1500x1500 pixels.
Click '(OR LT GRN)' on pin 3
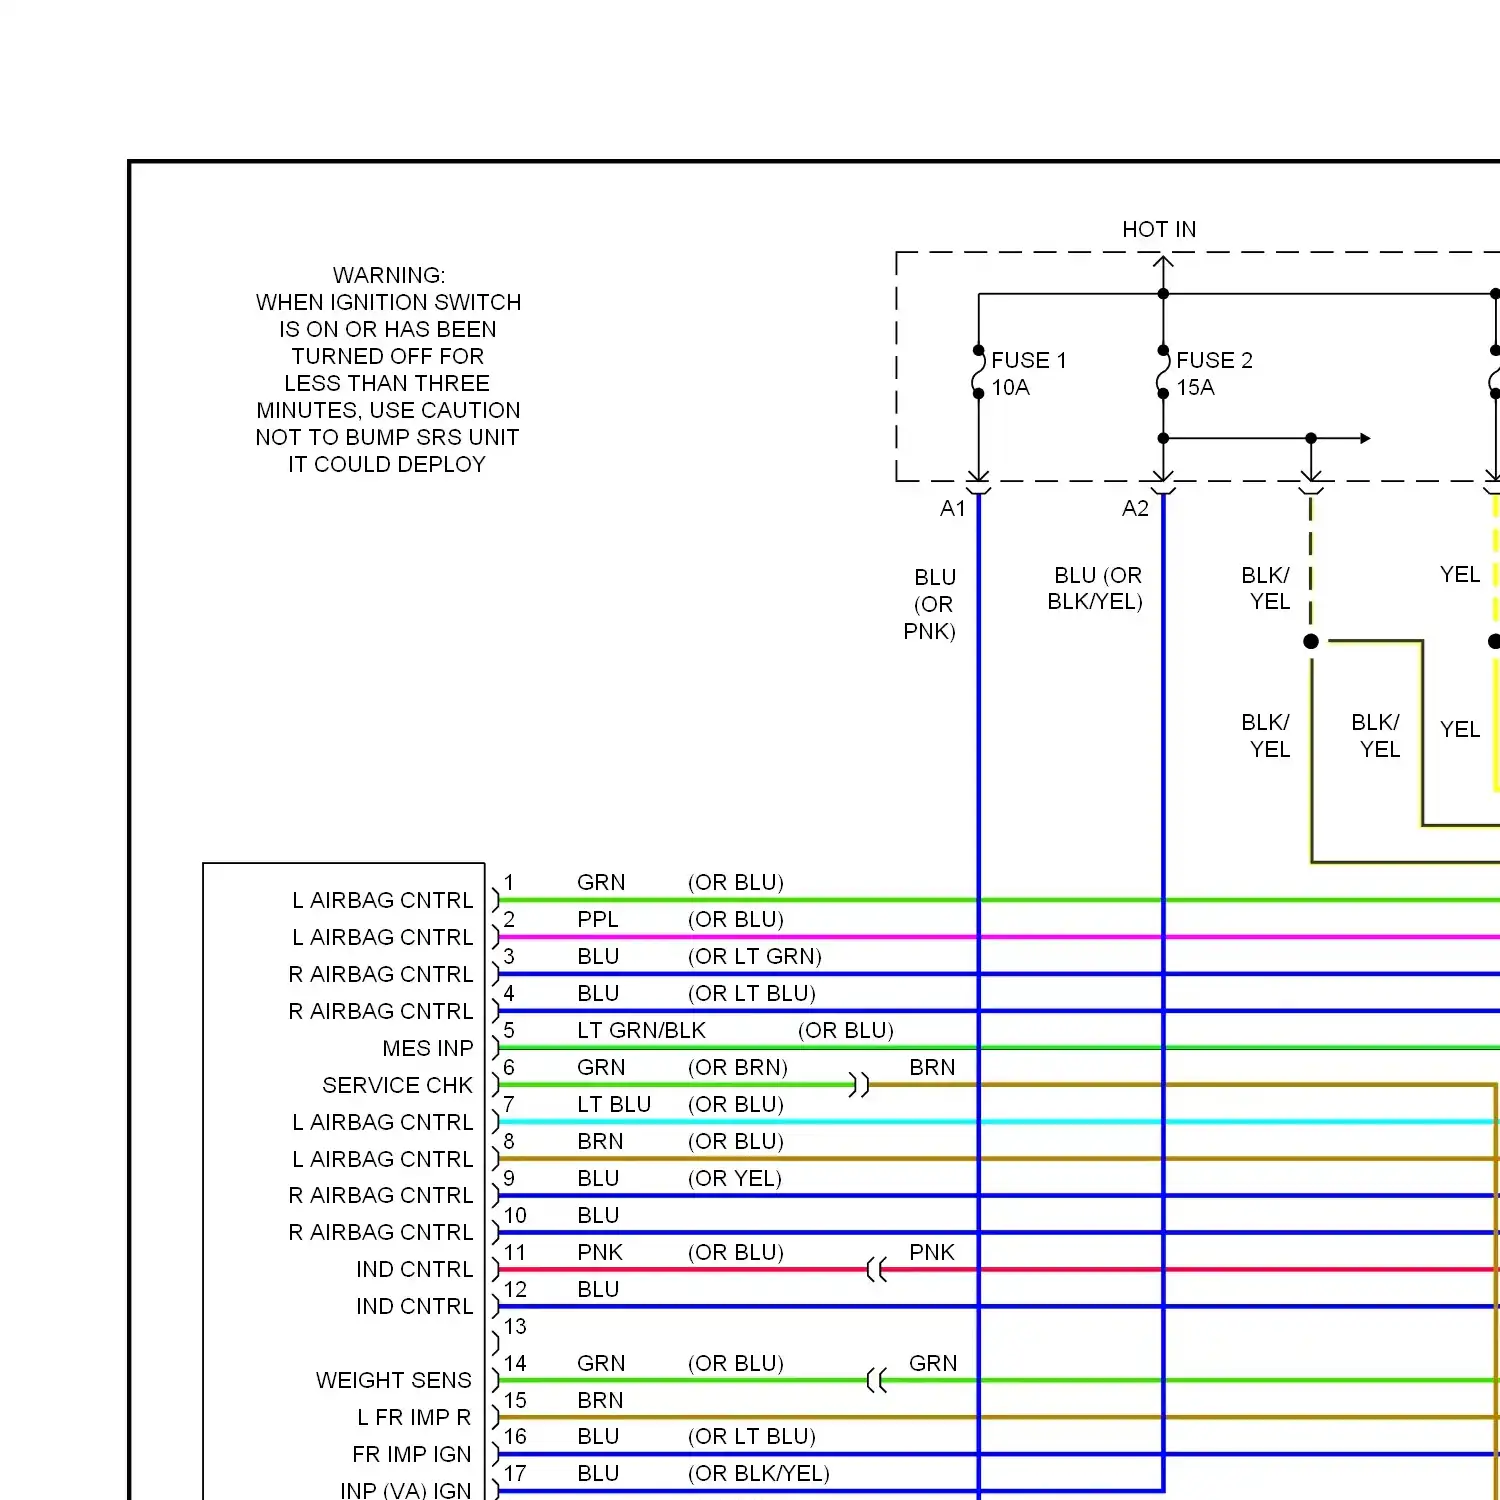[755, 956]
